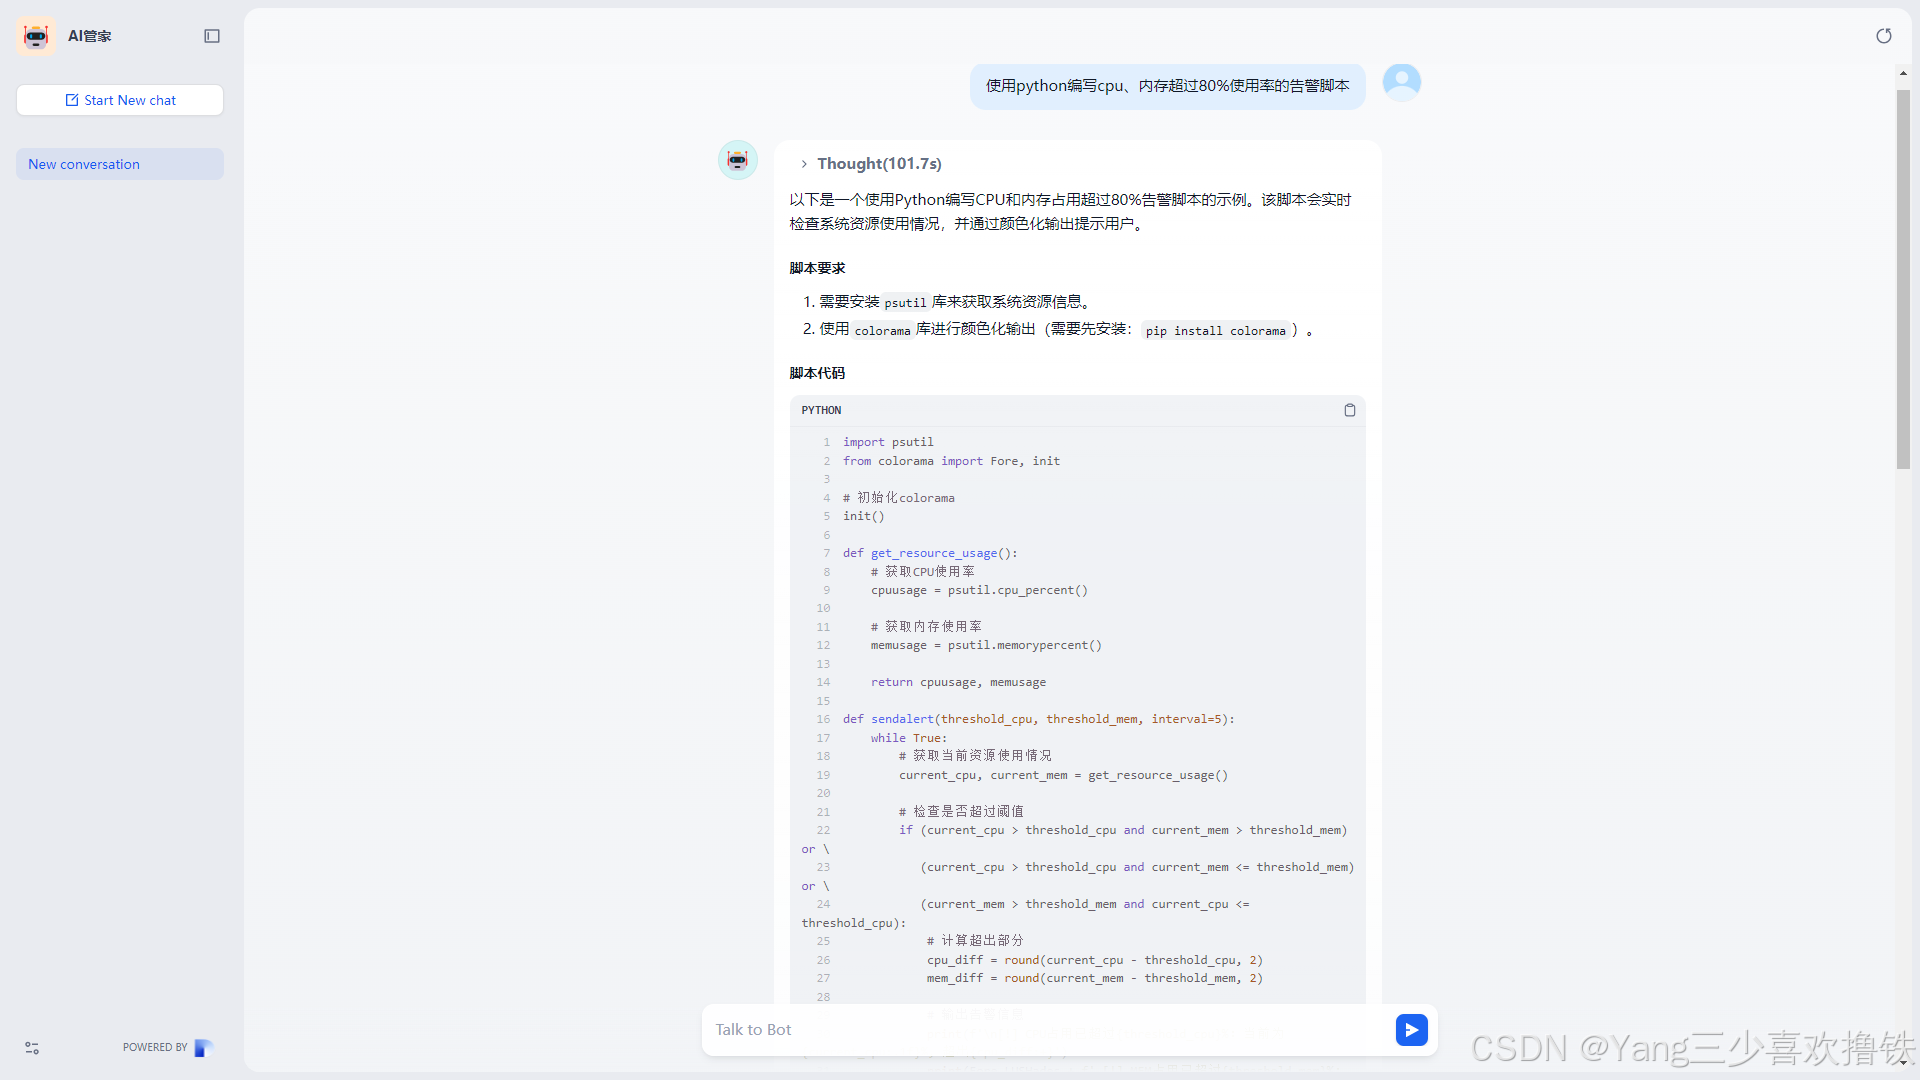The image size is (1920, 1080).
Task: Click the user's Python prompt message bubble
Action: [x=1167, y=86]
